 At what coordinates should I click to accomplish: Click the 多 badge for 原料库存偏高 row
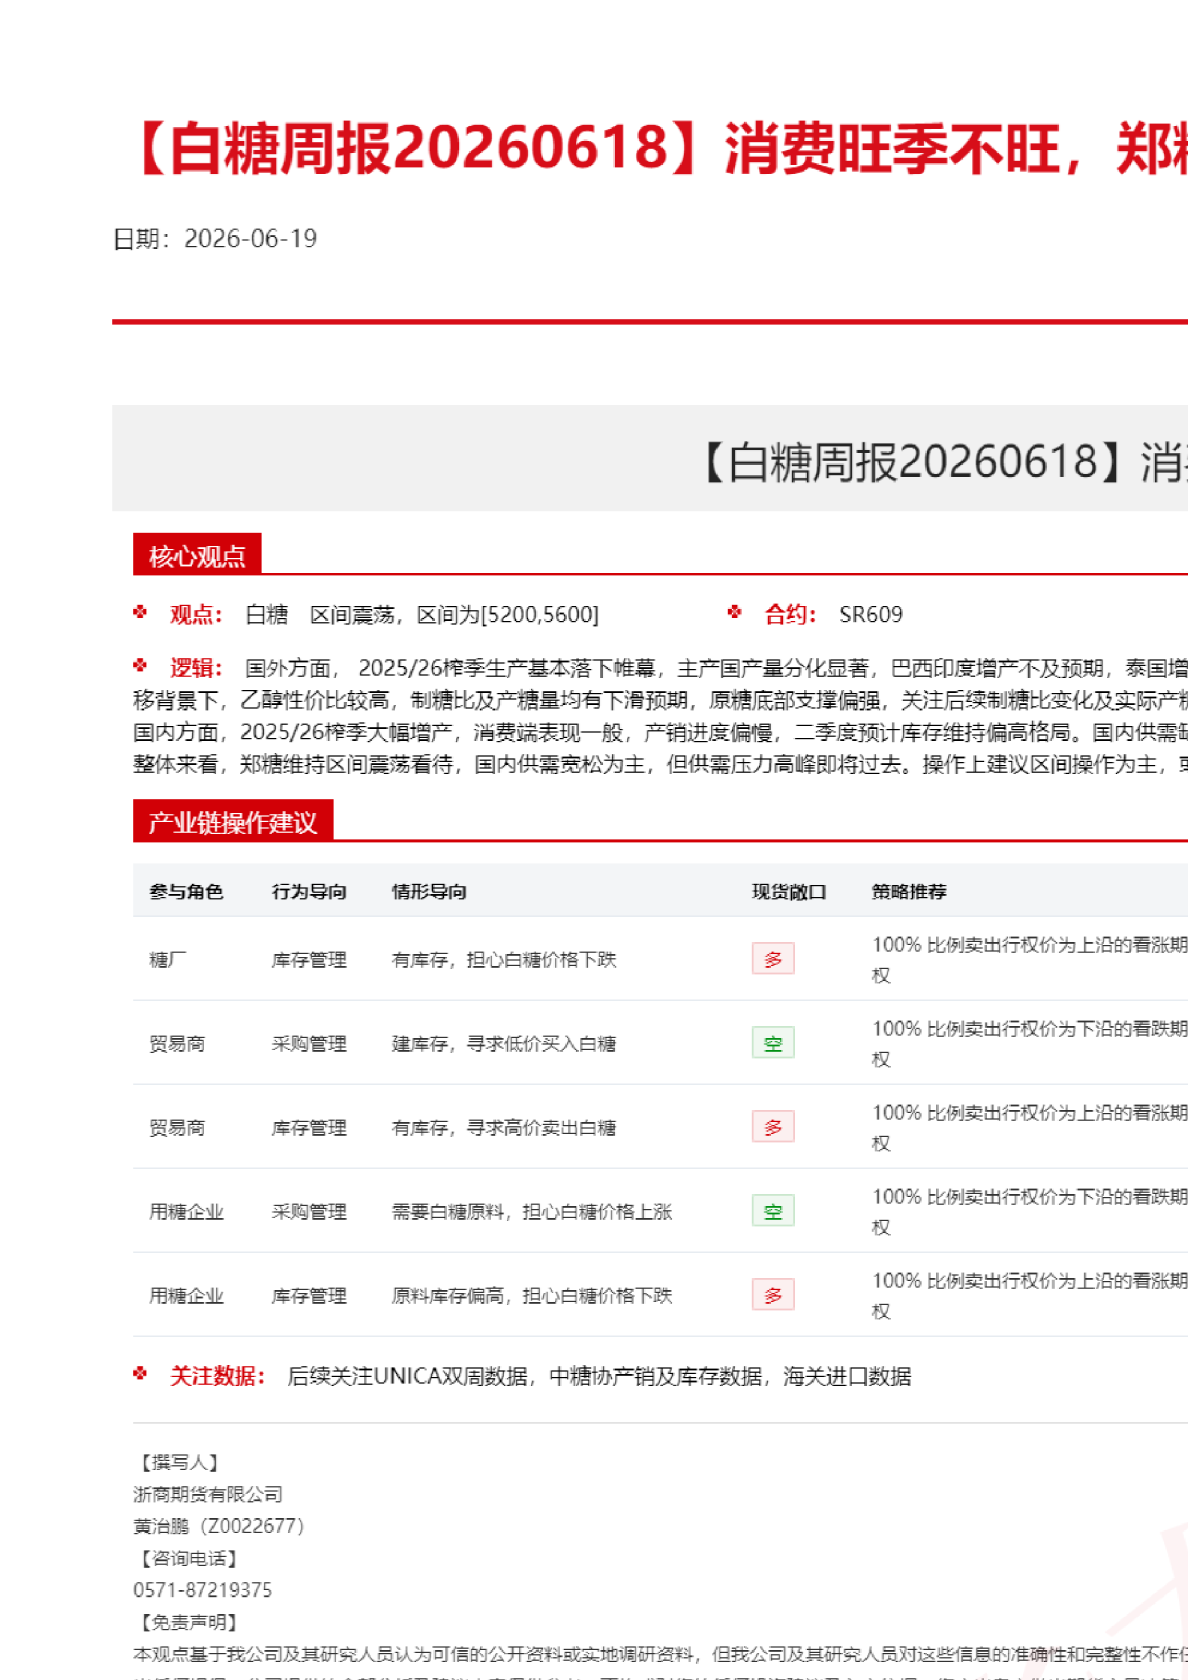click(773, 1295)
